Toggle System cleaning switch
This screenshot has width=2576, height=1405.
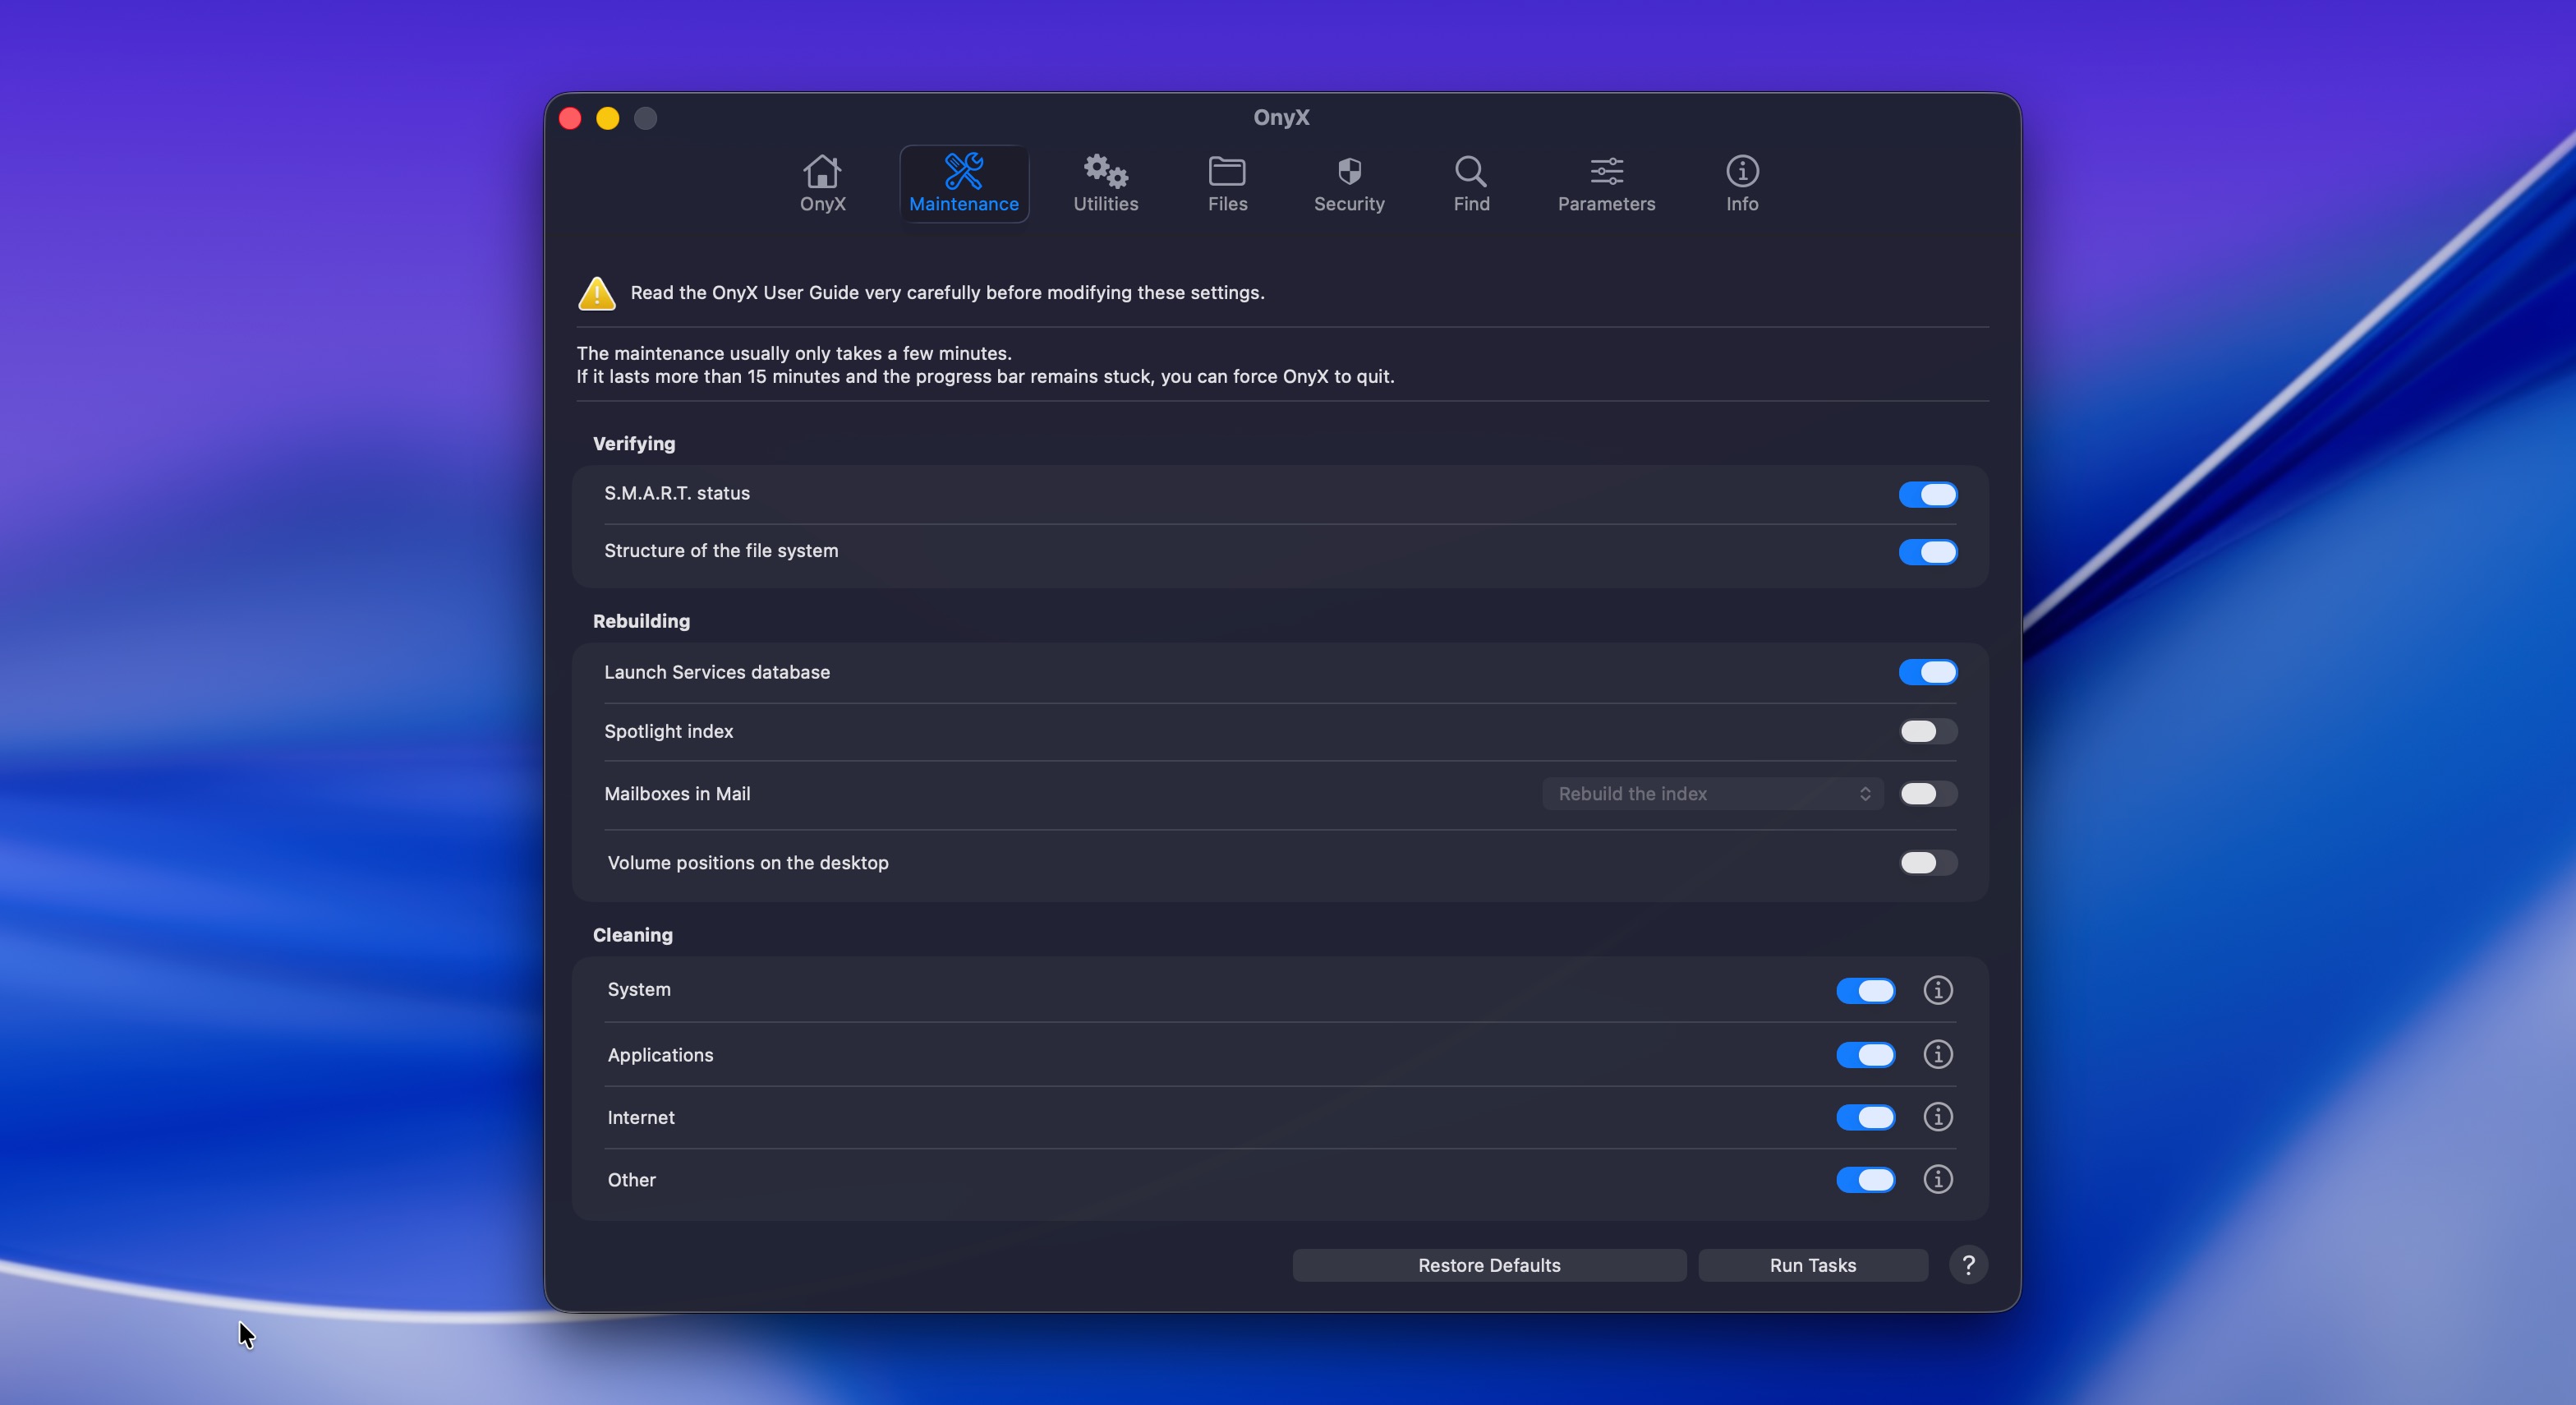[1865, 990]
